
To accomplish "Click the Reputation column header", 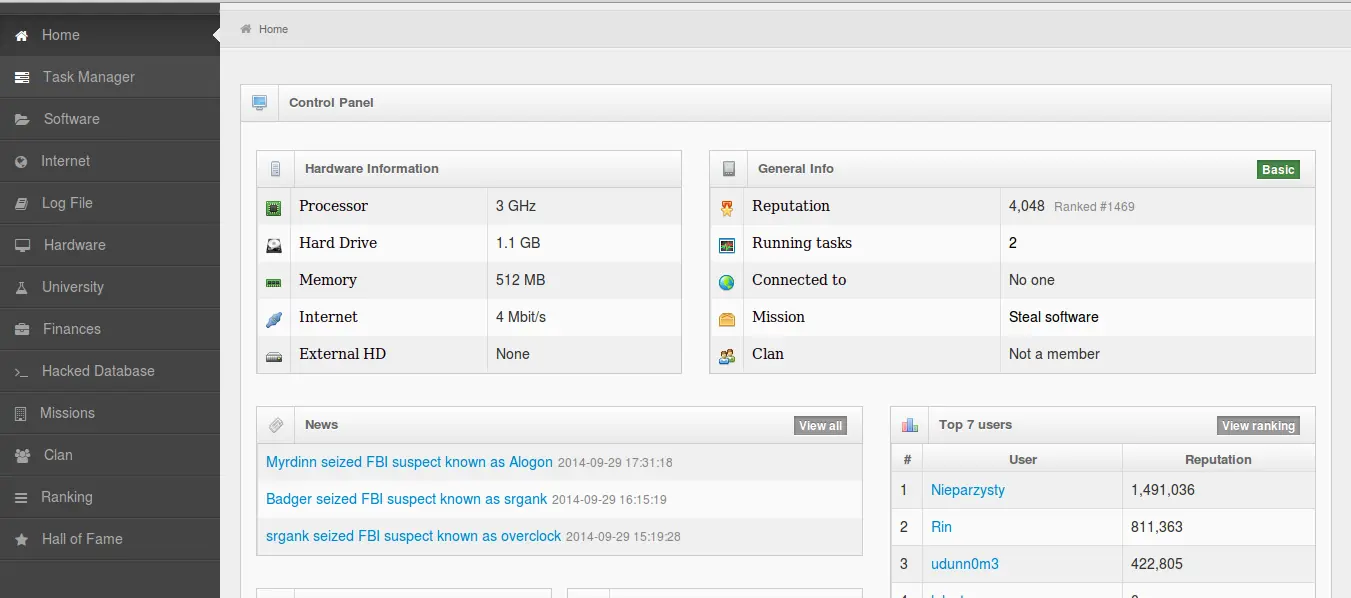I will pyautogui.click(x=1218, y=460).
